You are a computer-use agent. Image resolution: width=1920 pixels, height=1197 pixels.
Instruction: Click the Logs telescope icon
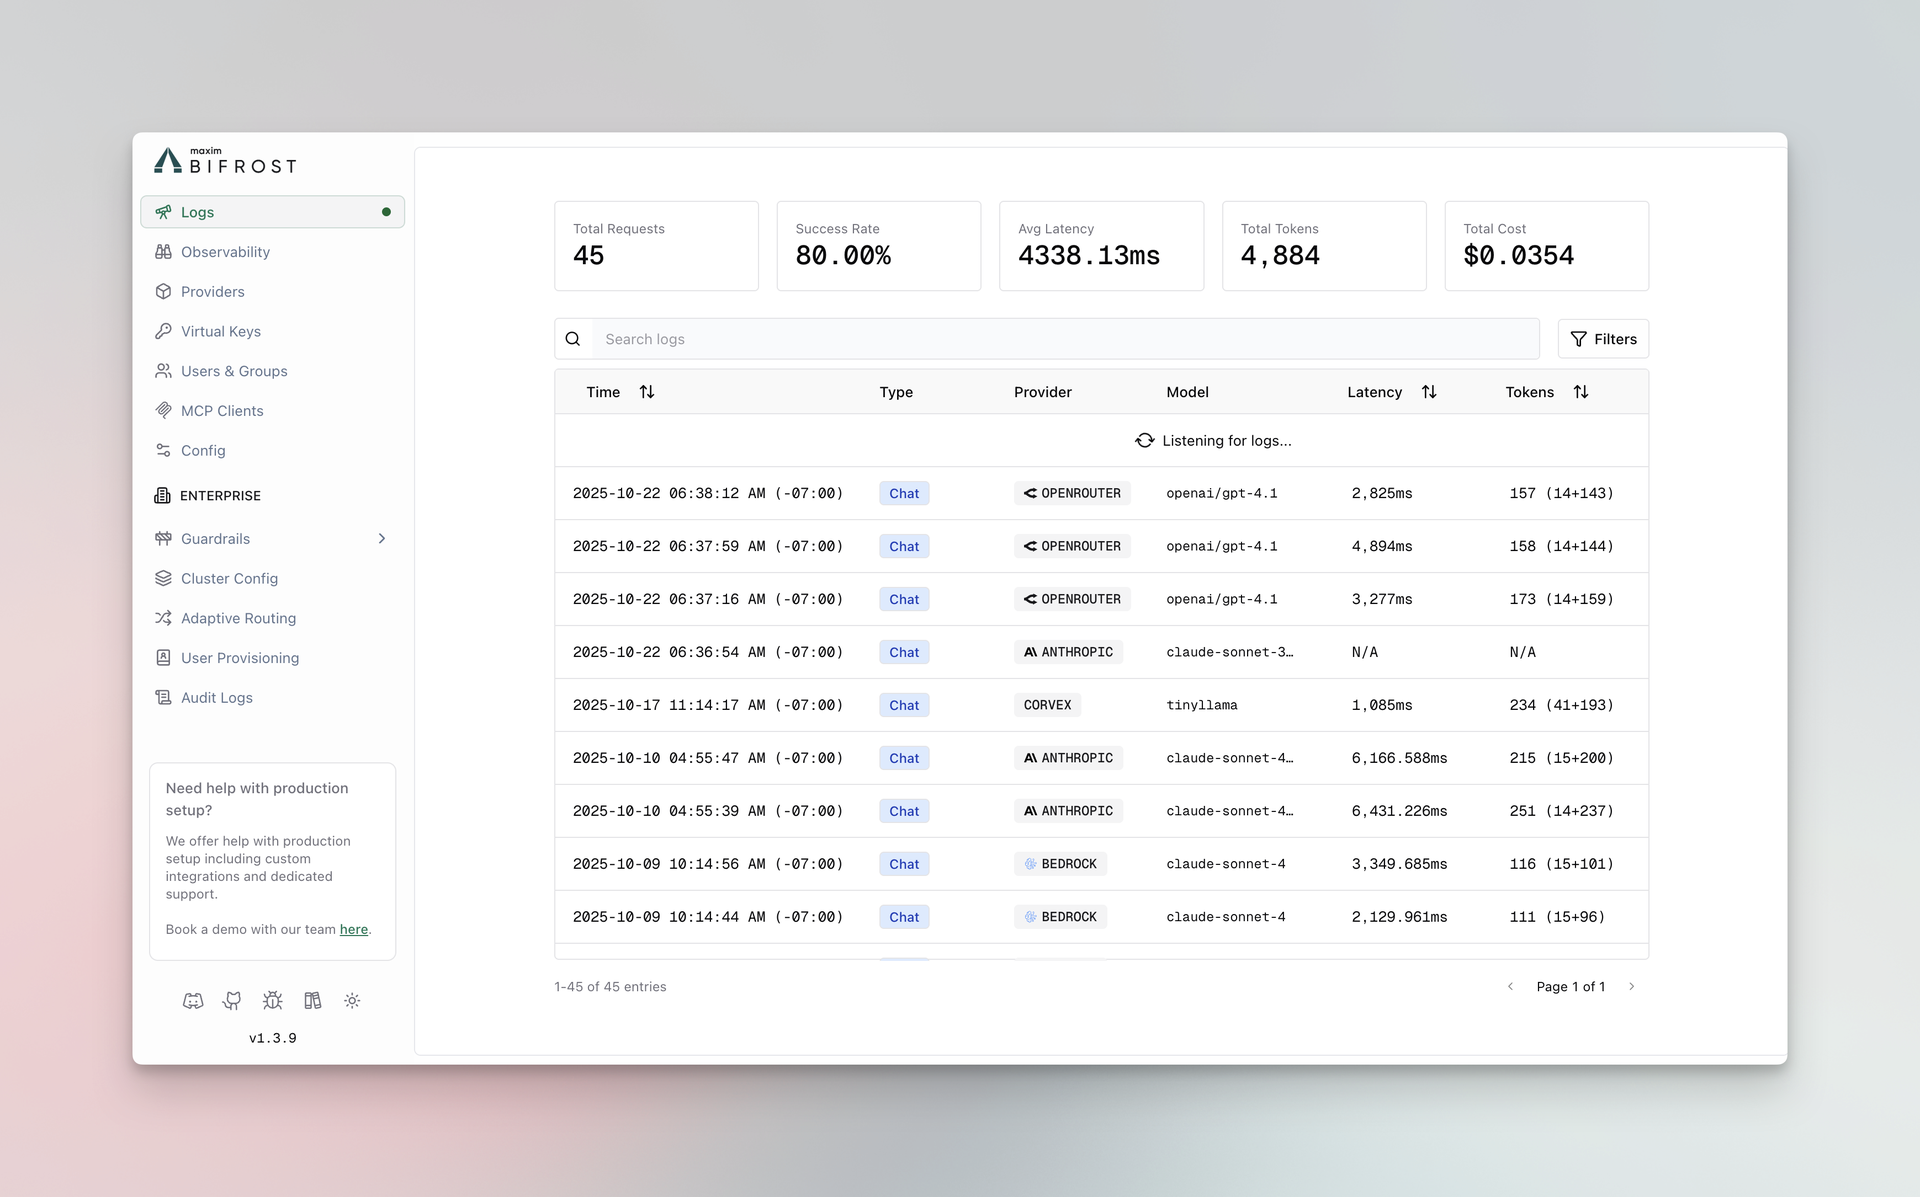tap(163, 212)
